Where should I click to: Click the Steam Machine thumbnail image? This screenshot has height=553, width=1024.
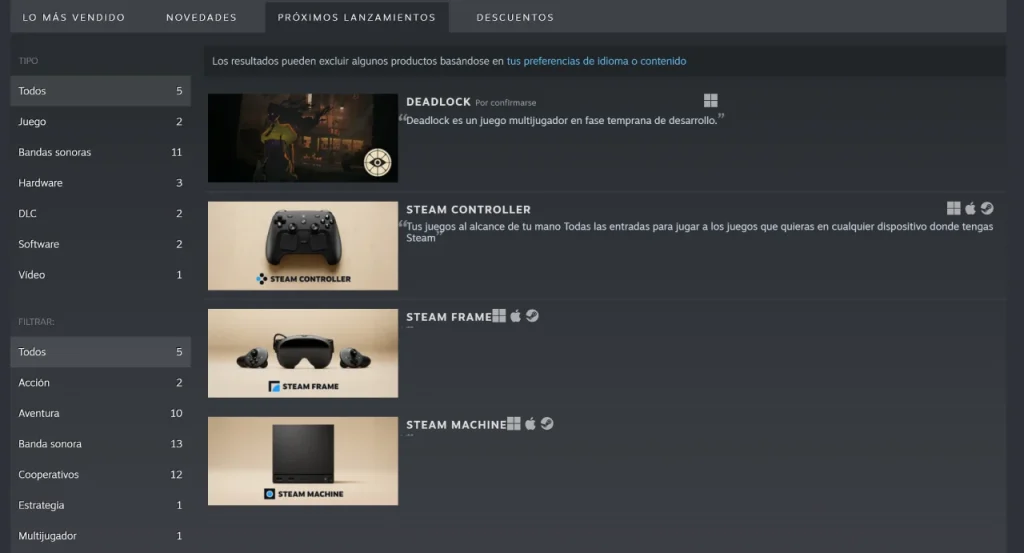pyautogui.click(x=303, y=461)
